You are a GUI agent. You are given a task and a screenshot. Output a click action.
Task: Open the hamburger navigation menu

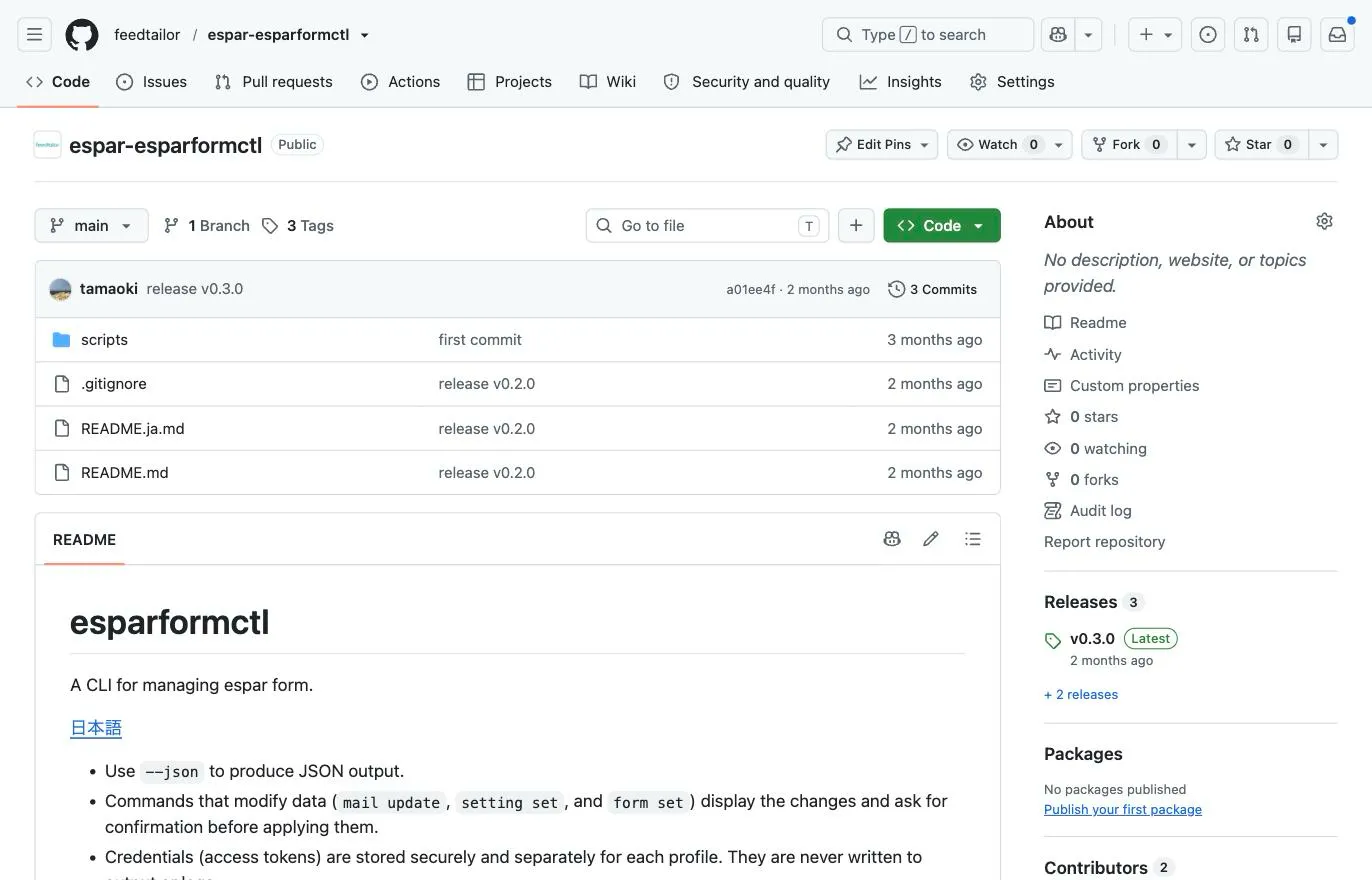pos(34,35)
